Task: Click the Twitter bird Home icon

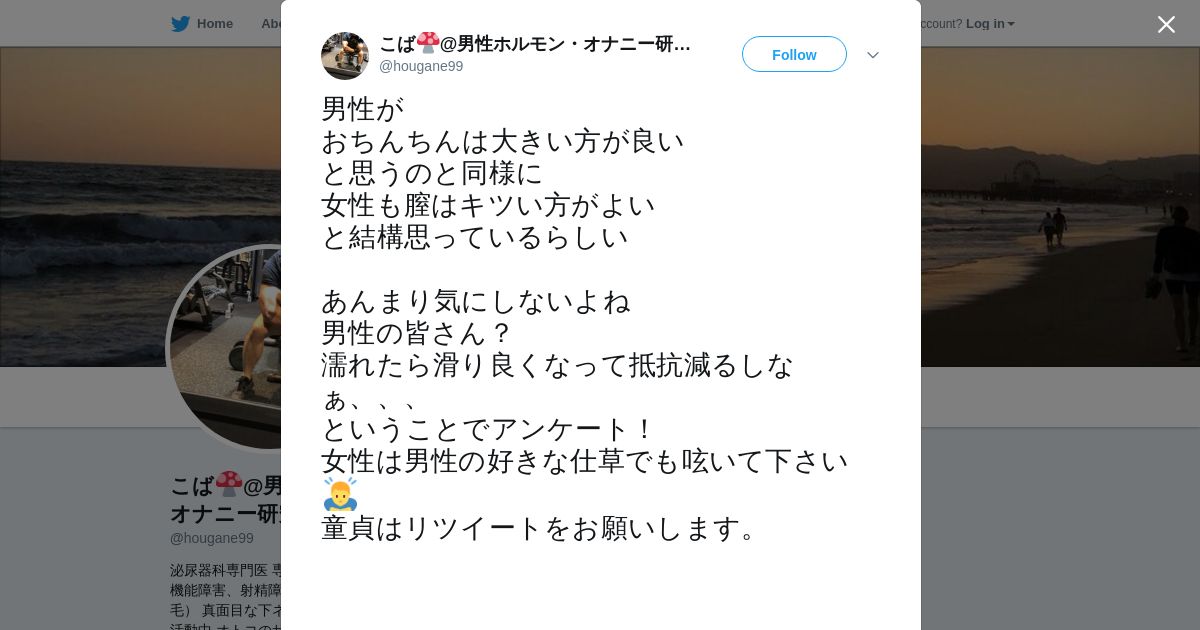Action: point(180,24)
